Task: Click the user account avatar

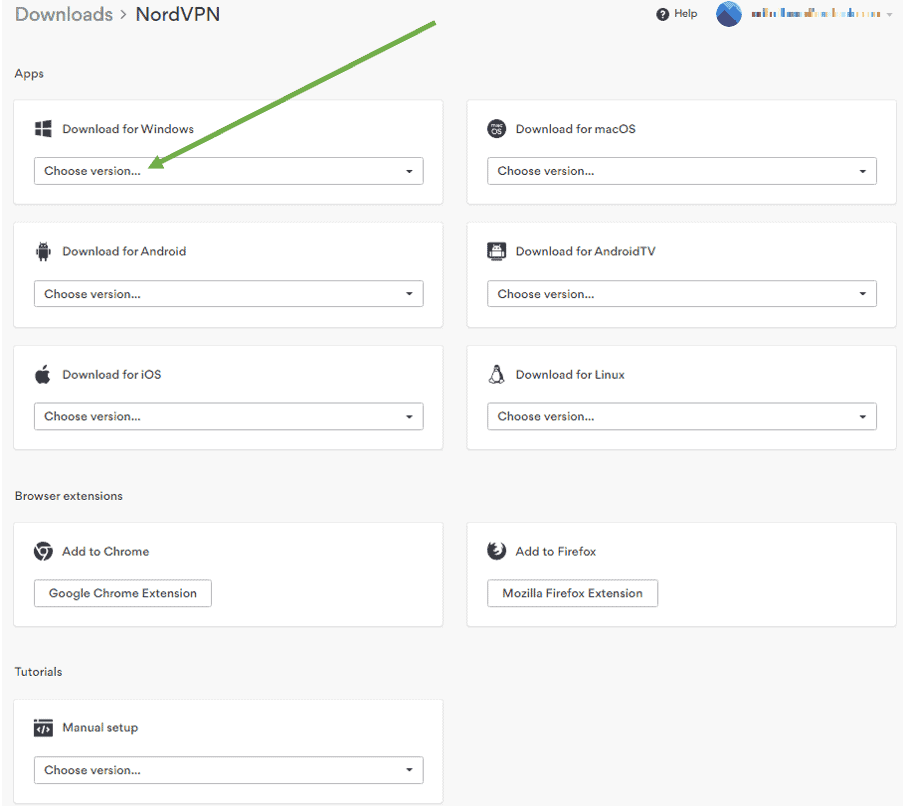Action: [729, 14]
